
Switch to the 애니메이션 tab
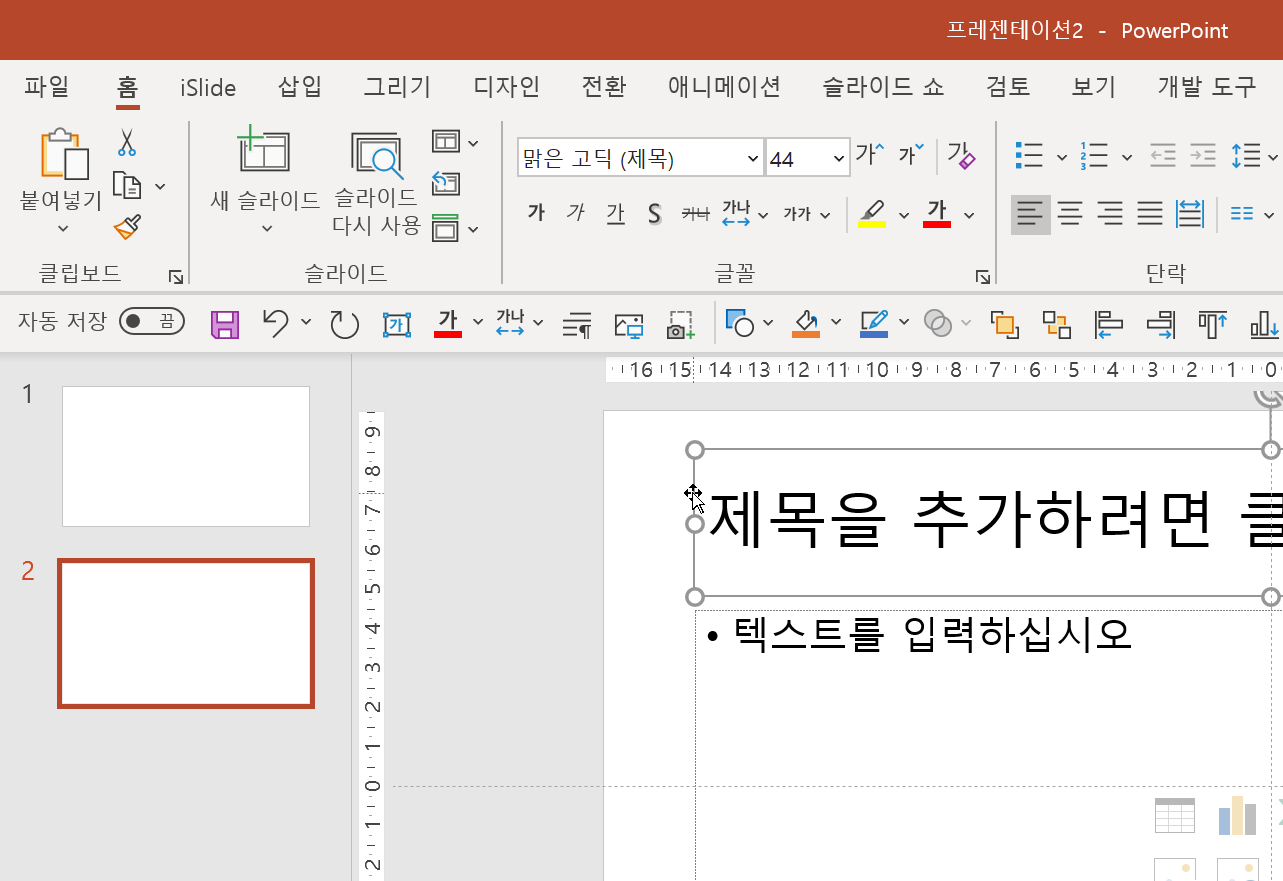[724, 86]
